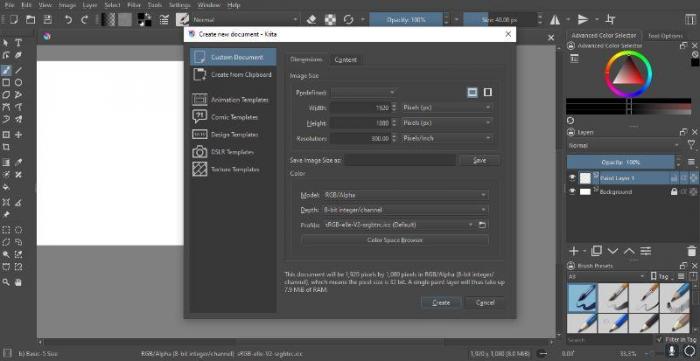Open the Filter menu
Viewport: 700px width, 361px height.
click(x=134, y=5)
